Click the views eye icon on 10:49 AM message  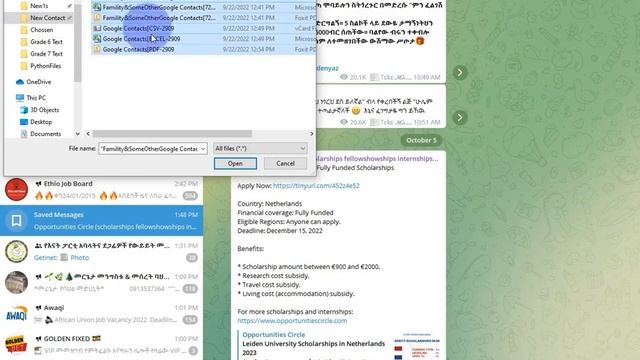[344, 77]
